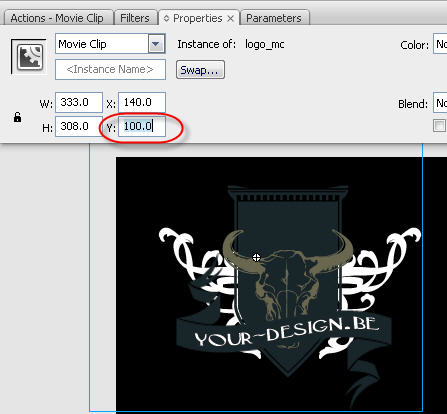
Task: Click the registration point crosshair on logo
Action: coord(256,257)
